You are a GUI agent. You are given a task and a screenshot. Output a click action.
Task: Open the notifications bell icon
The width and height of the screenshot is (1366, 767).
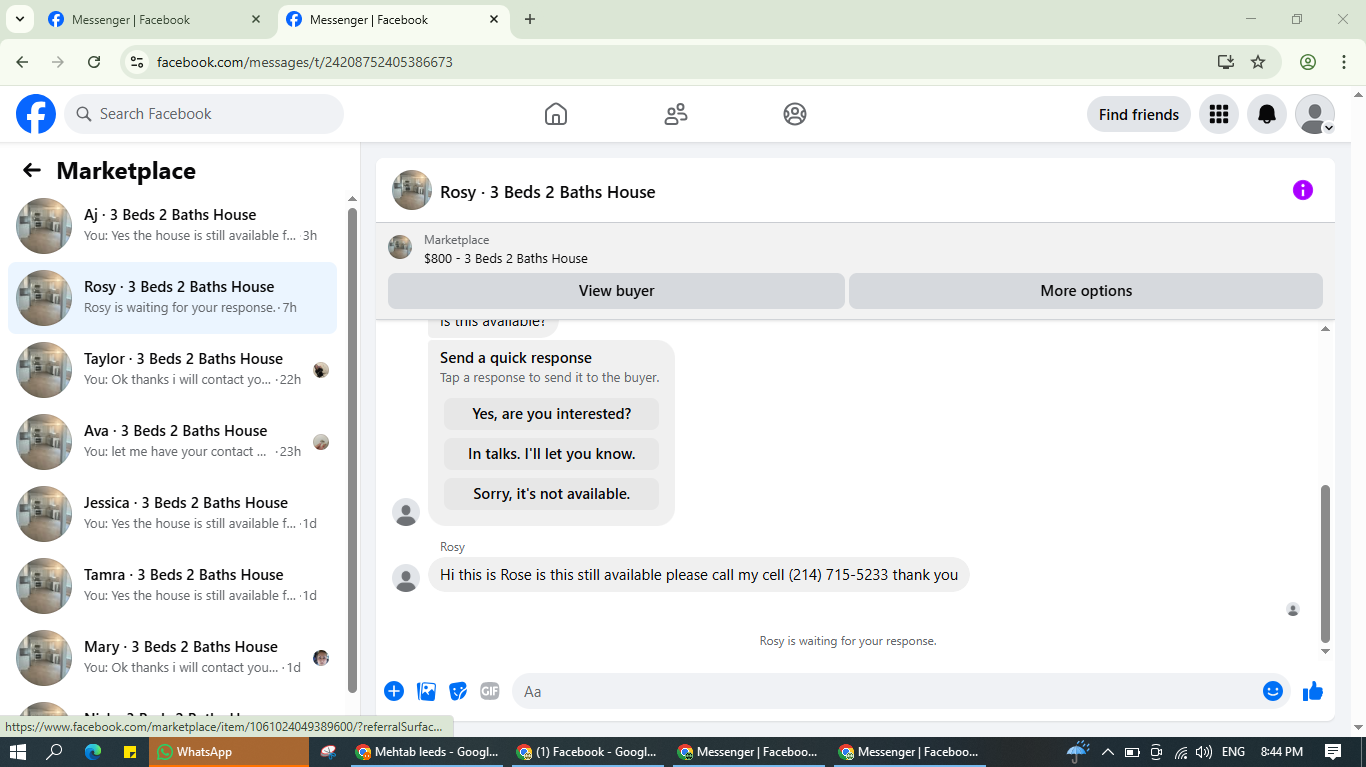pyautogui.click(x=1267, y=114)
